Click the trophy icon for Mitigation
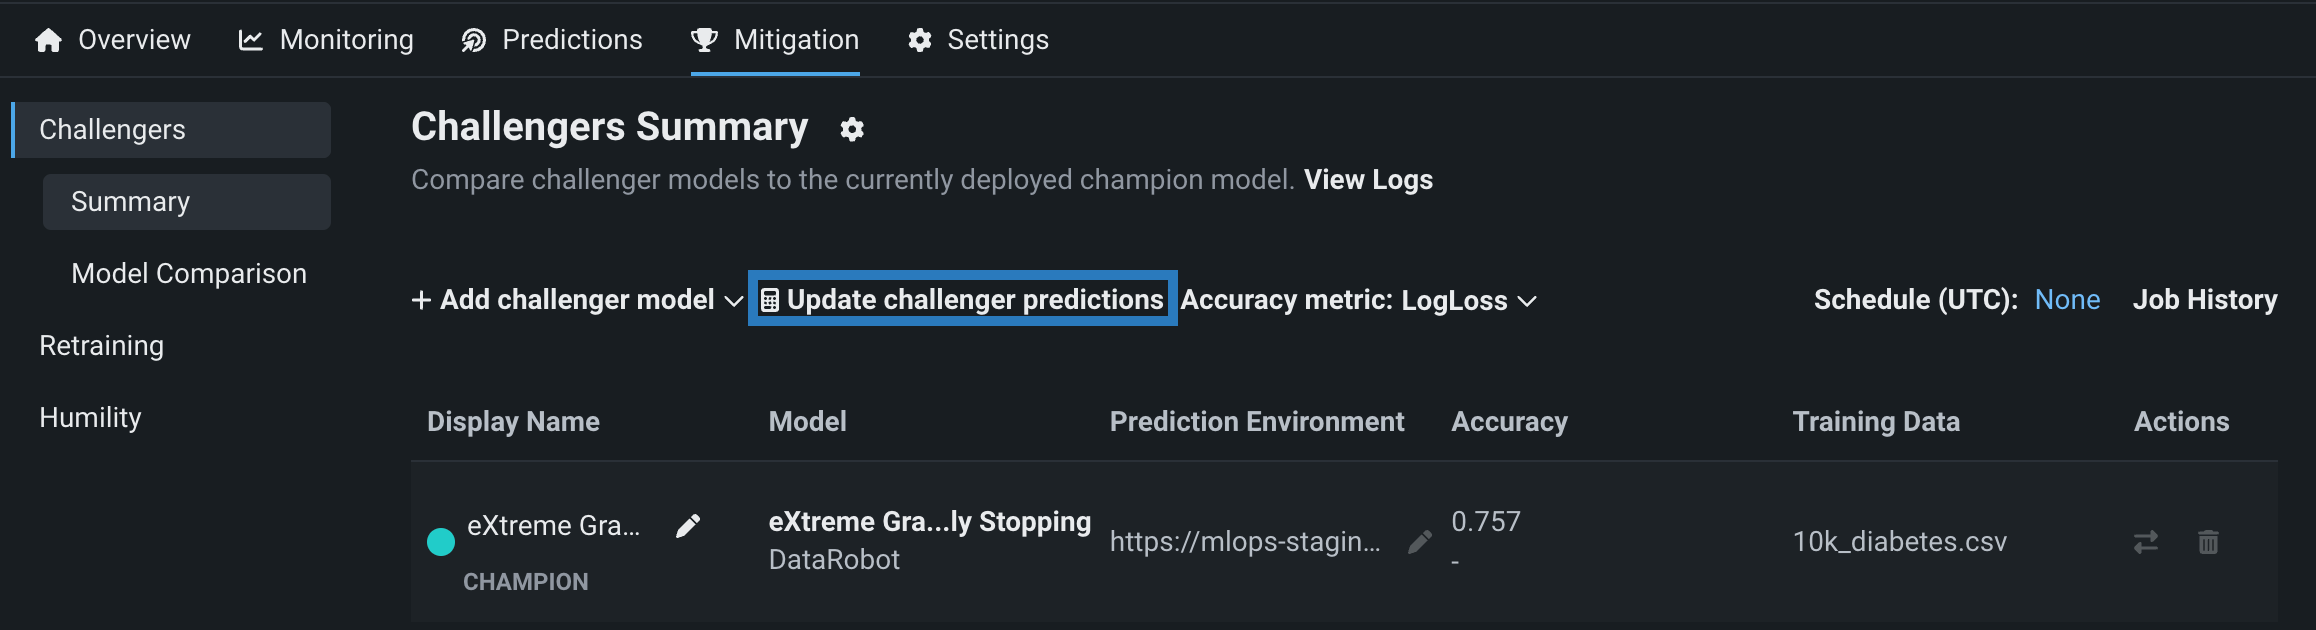This screenshot has height=630, width=2316. tap(704, 40)
